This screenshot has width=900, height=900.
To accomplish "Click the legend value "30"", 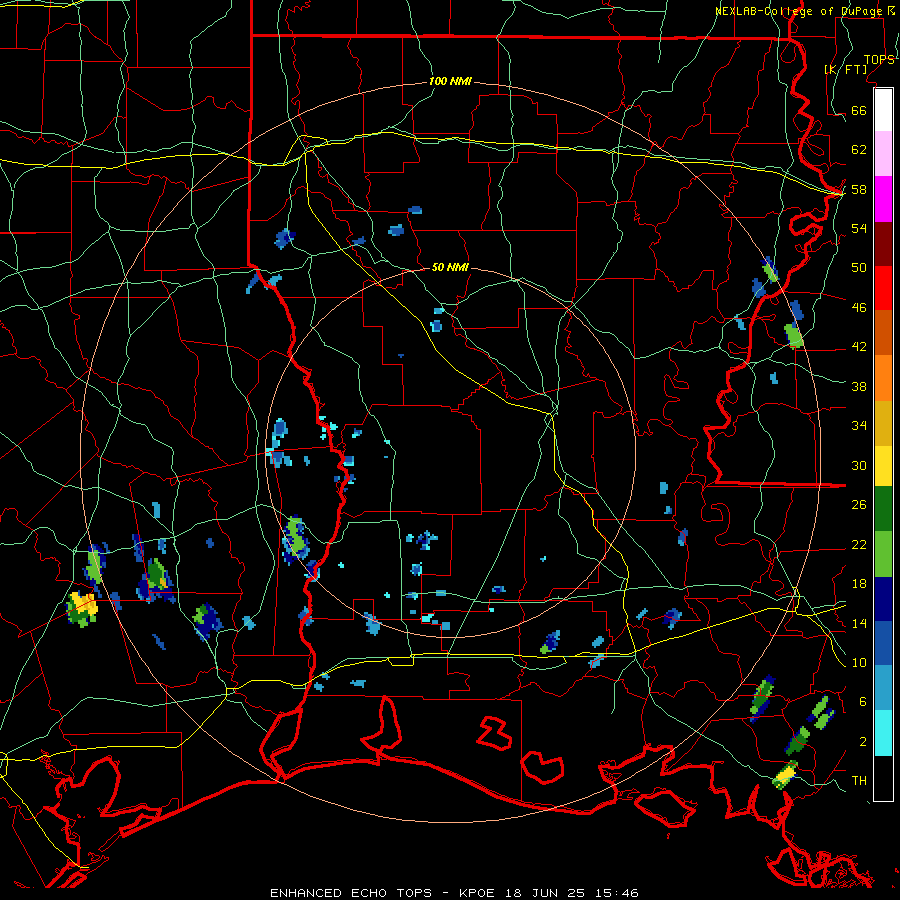I will click(859, 465).
